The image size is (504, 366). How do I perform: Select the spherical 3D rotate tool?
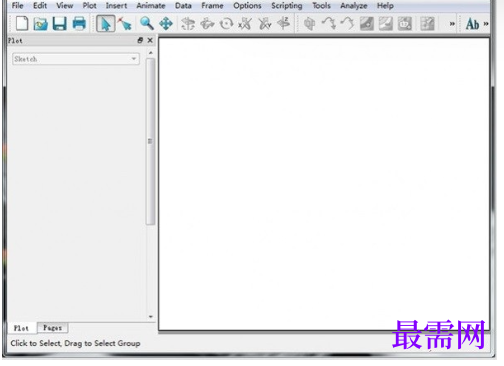pyautogui.click(x=188, y=24)
